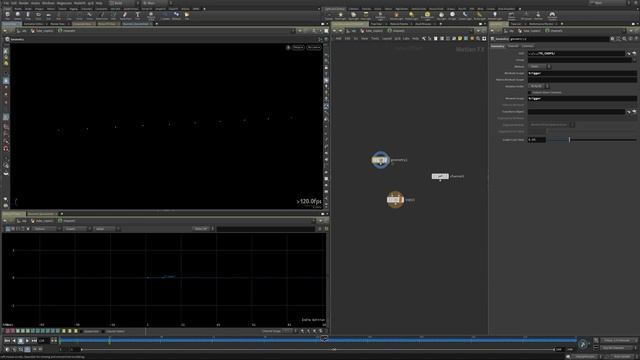This screenshot has height=360, width=640.
Task: Select the Spray Paint shelf tool
Action: click(x=125, y=16)
